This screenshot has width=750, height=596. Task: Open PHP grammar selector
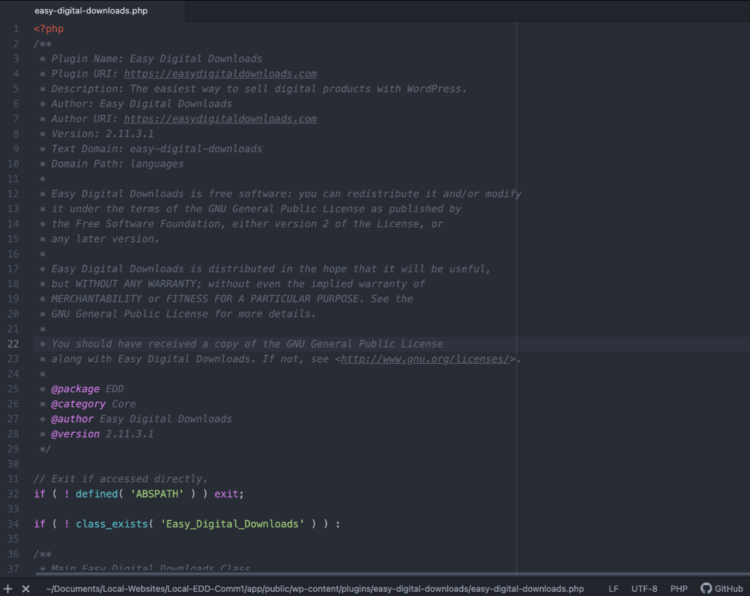pyautogui.click(x=679, y=589)
